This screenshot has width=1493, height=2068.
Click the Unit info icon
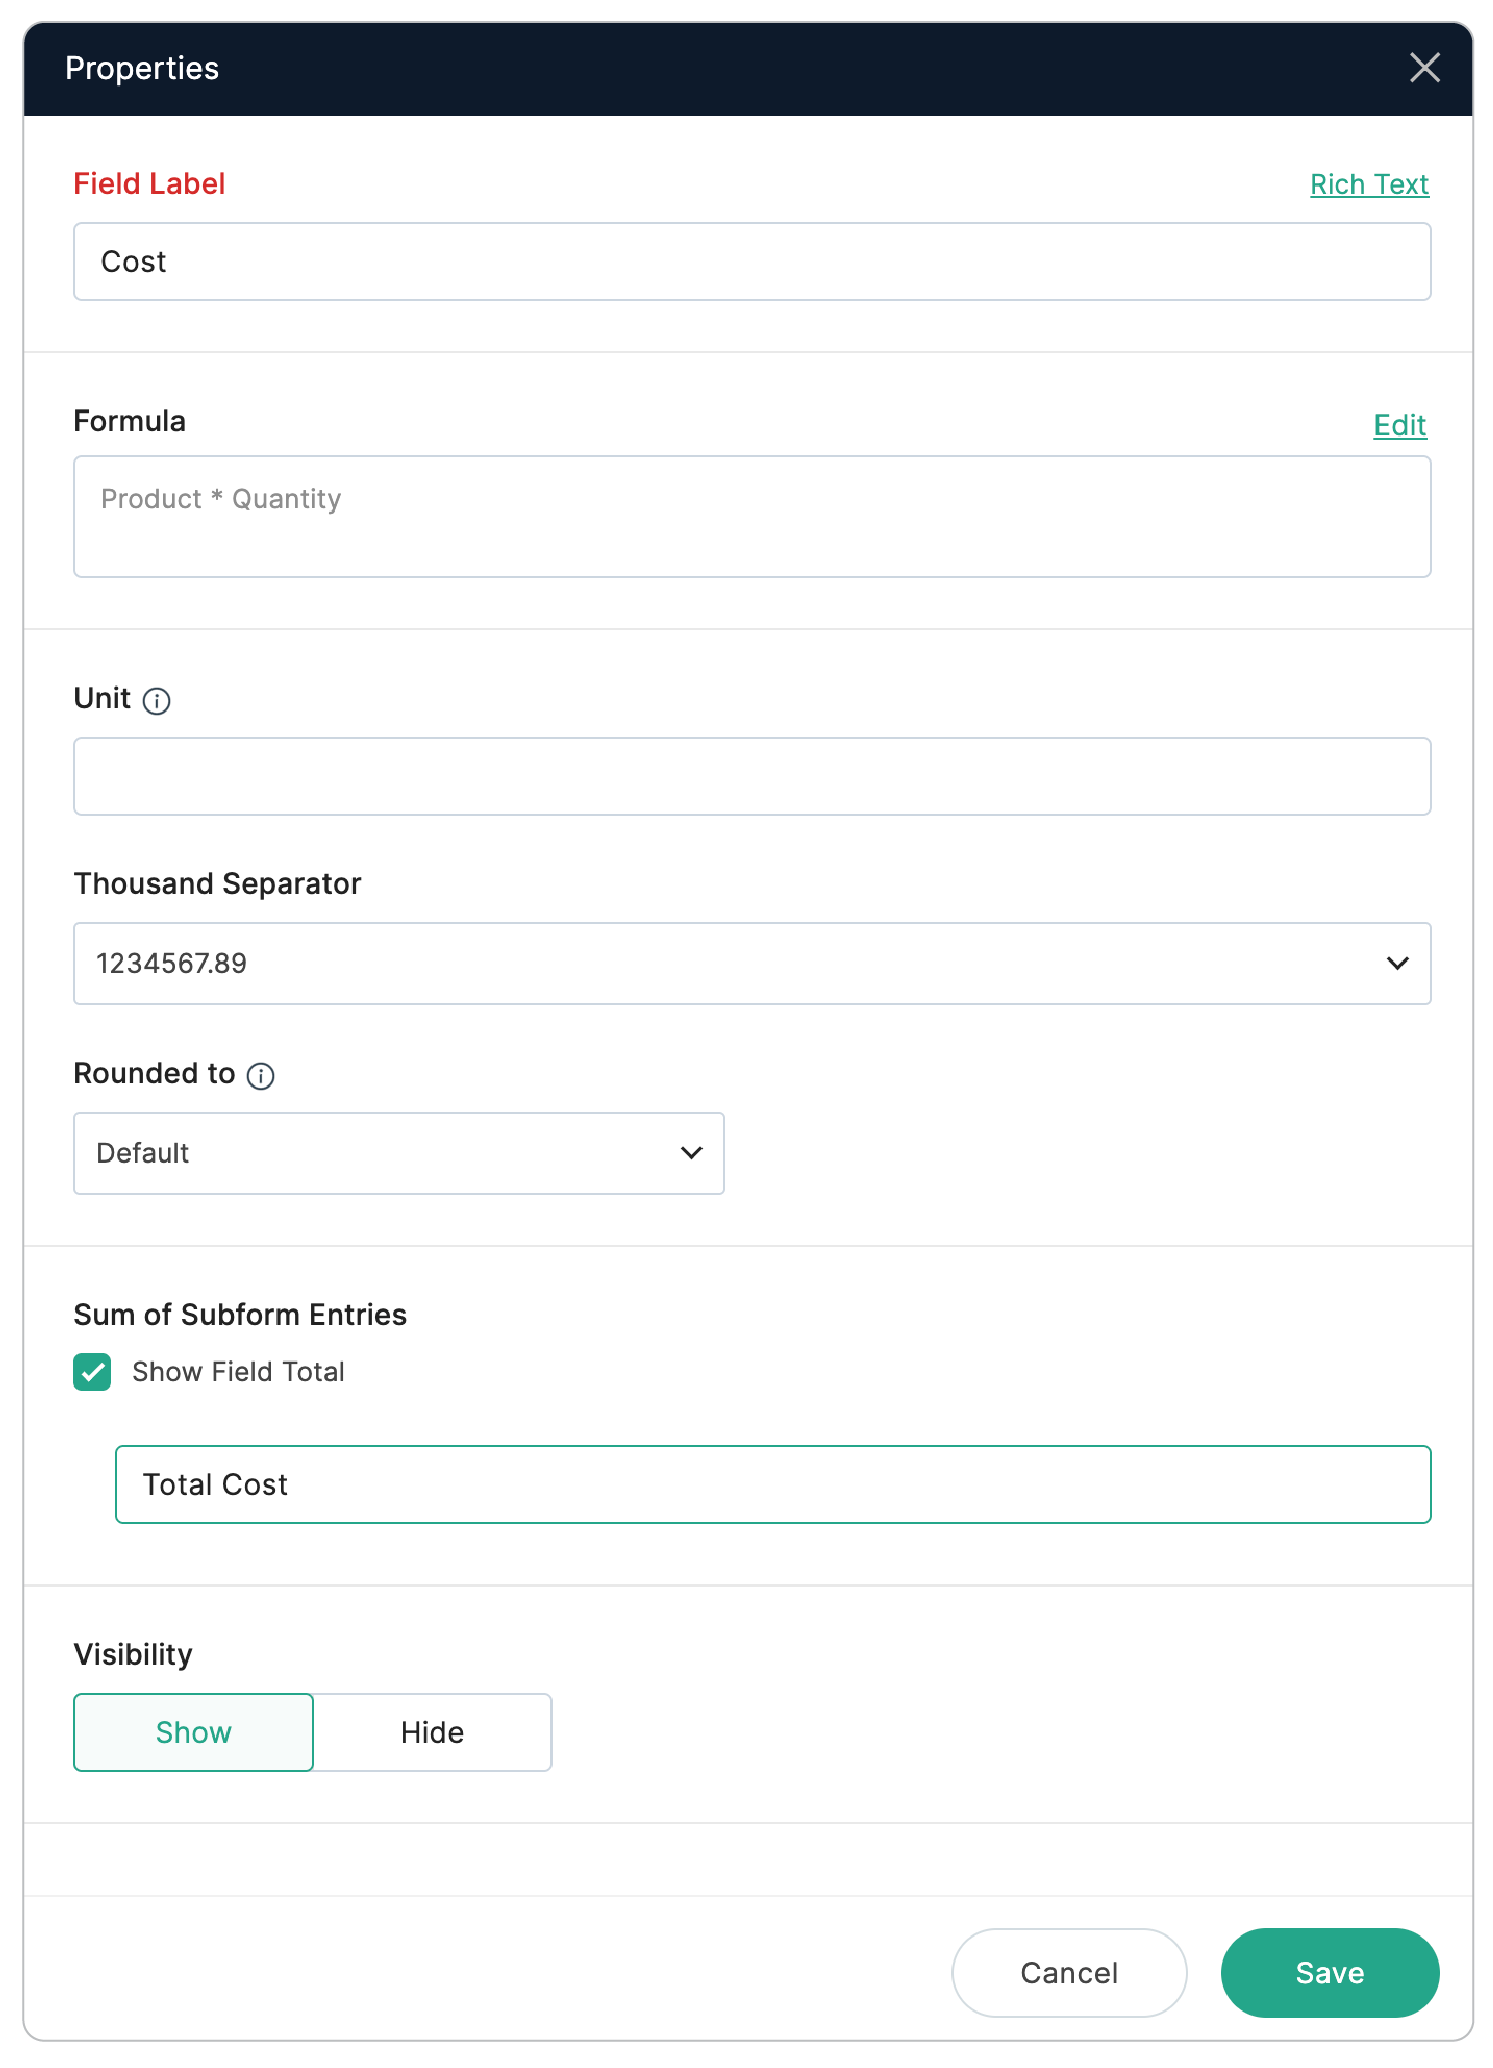[x=157, y=700]
